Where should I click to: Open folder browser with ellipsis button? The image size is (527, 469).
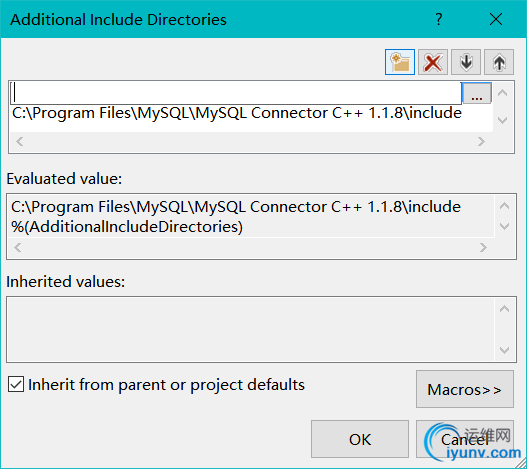(x=477, y=93)
